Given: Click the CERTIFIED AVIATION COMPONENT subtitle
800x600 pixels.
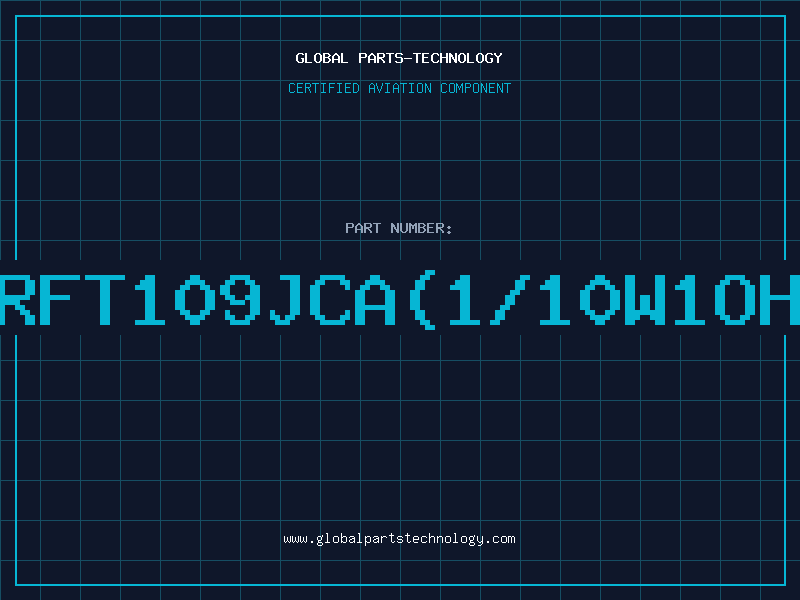Looking at the screenshot, I should coord(399,88).
